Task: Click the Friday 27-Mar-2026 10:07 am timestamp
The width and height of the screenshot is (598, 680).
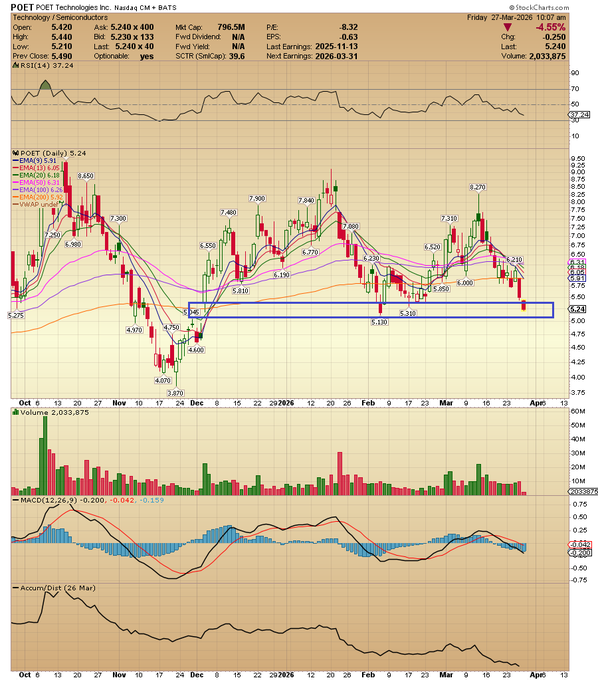Action: (516, 17)
